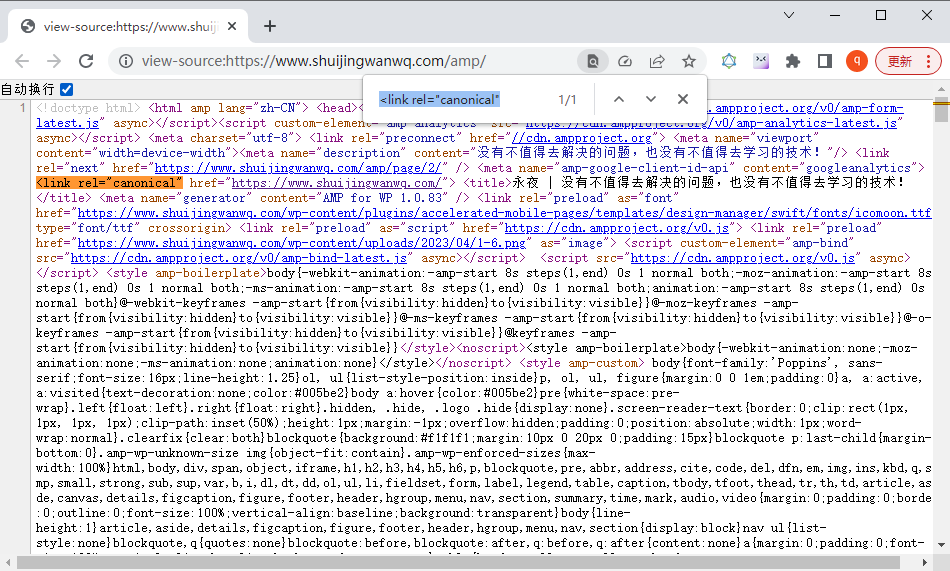Click the line number 1
The height and width of the screenshot is (571, 950).
point(22,108)
